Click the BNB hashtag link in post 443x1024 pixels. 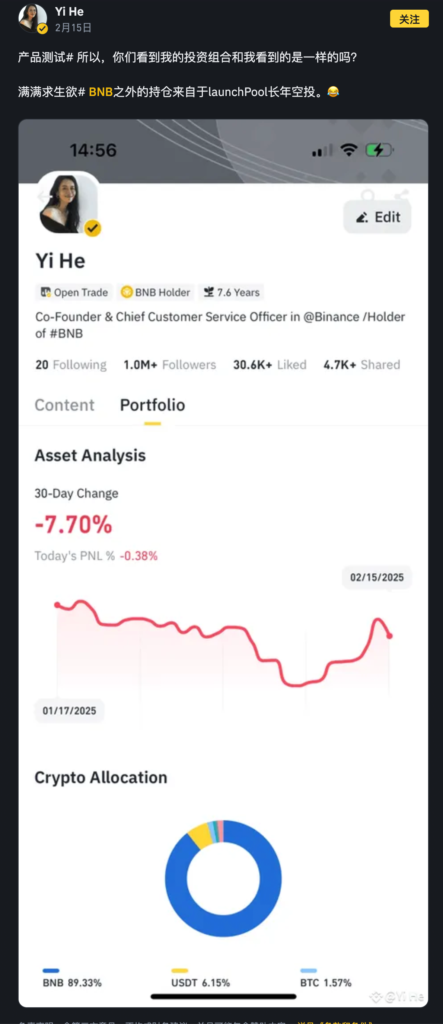click(101, 92)
